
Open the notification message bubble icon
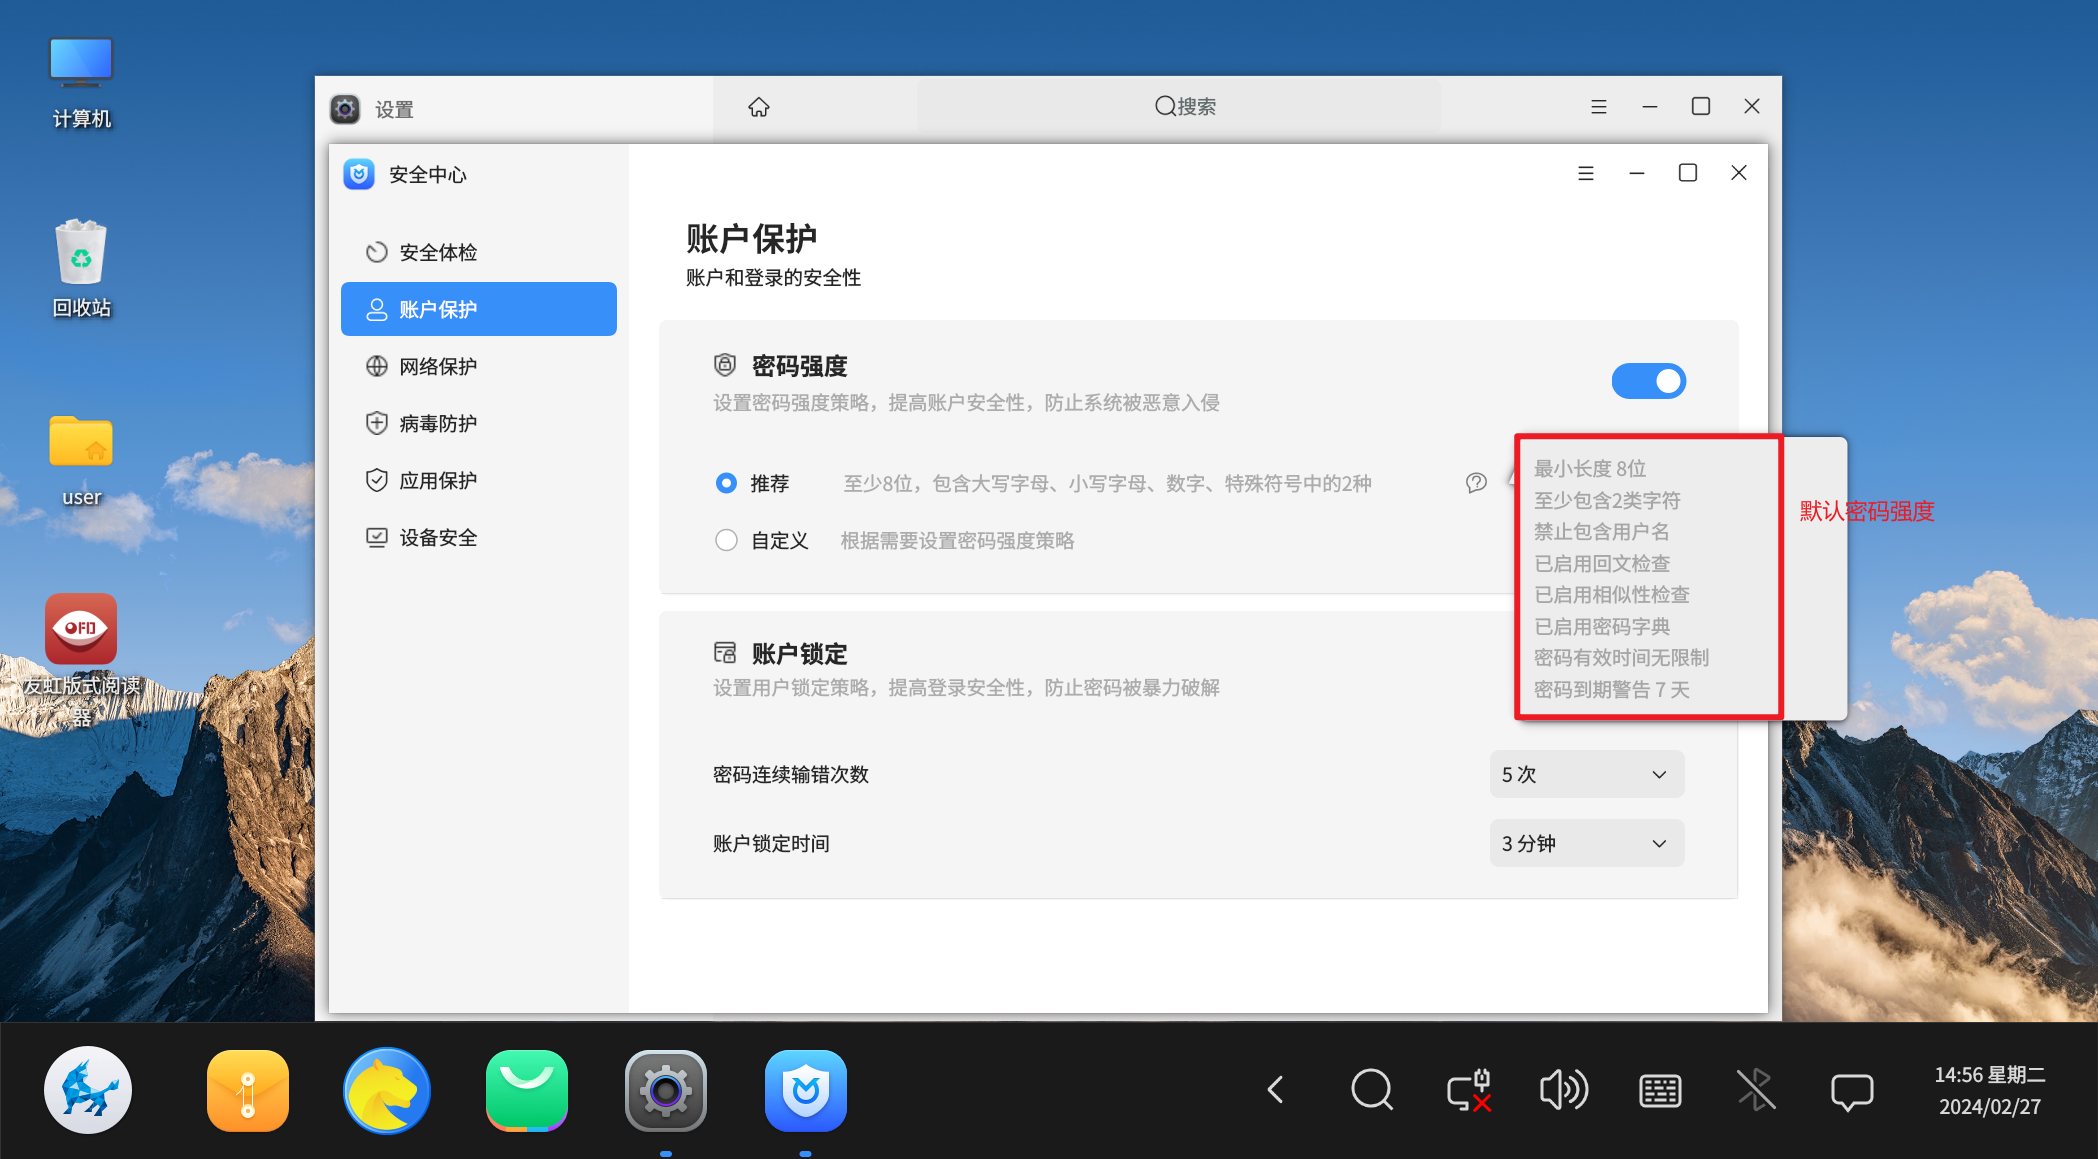coord(1851,1090)
